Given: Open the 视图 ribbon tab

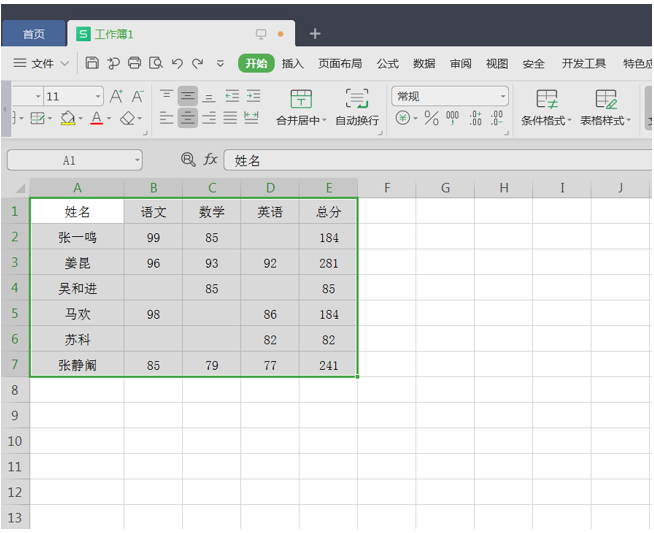Looking at the screenshot, I should pyautogui.click(x=497, y=63).
